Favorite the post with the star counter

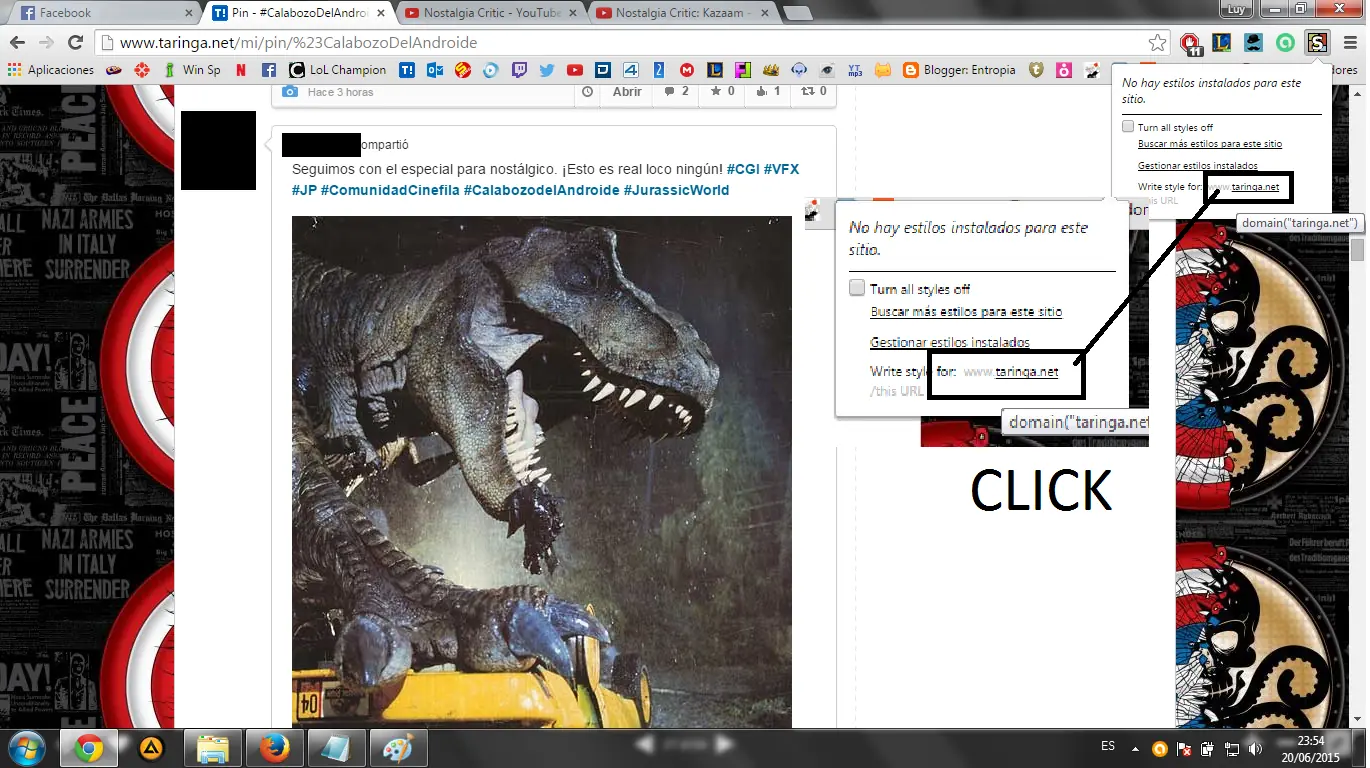point(722,92)
